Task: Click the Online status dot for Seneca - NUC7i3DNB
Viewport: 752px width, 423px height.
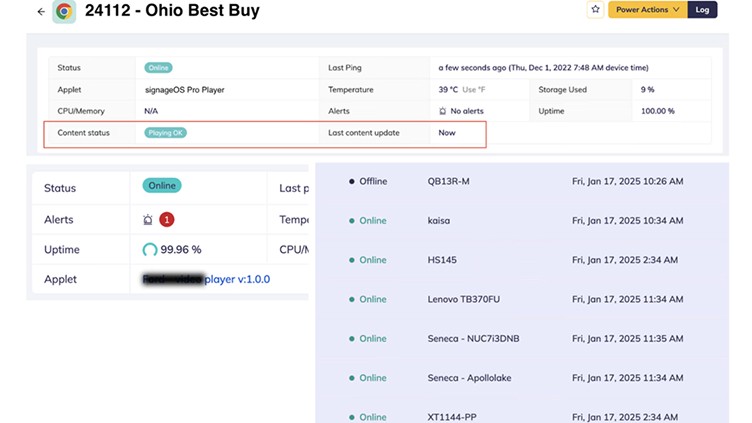Action: pyautogui.click(x=352, y=339)
